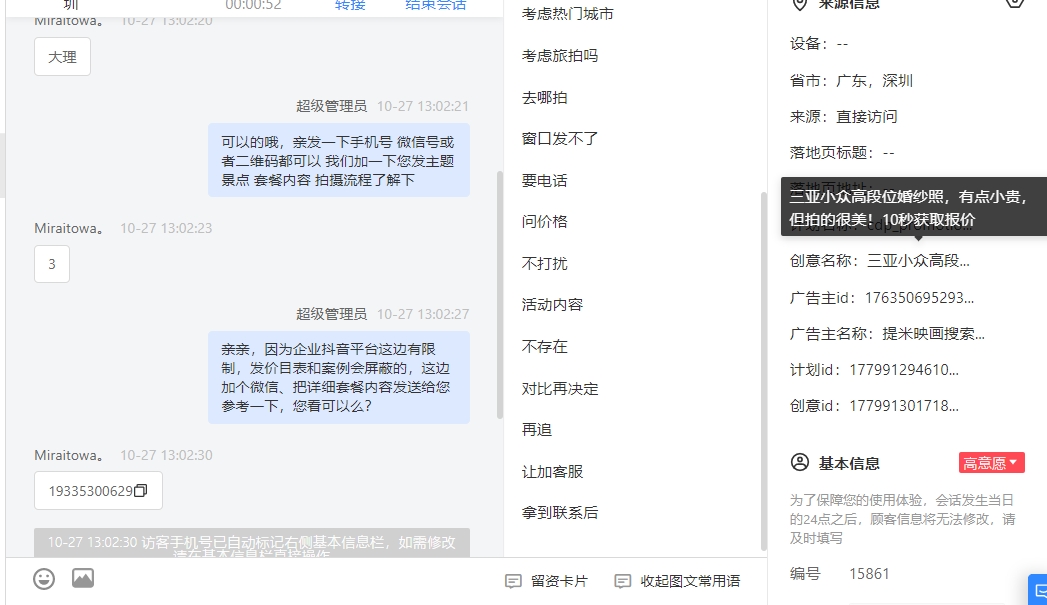Open the emoji picker in chat input
The height and width of the screenshot is (605, 1047).
44,578
